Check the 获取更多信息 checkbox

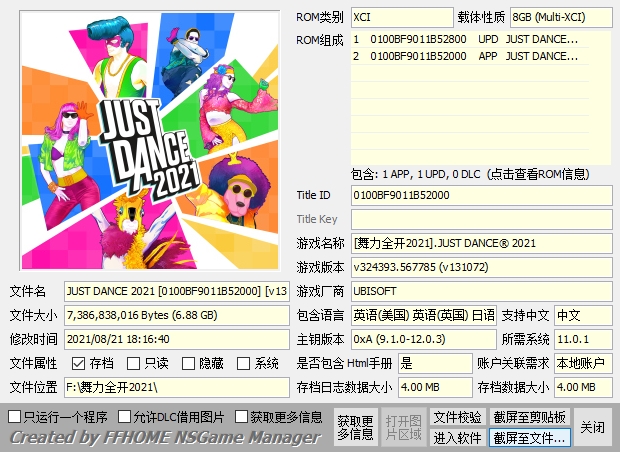(242, 416)
